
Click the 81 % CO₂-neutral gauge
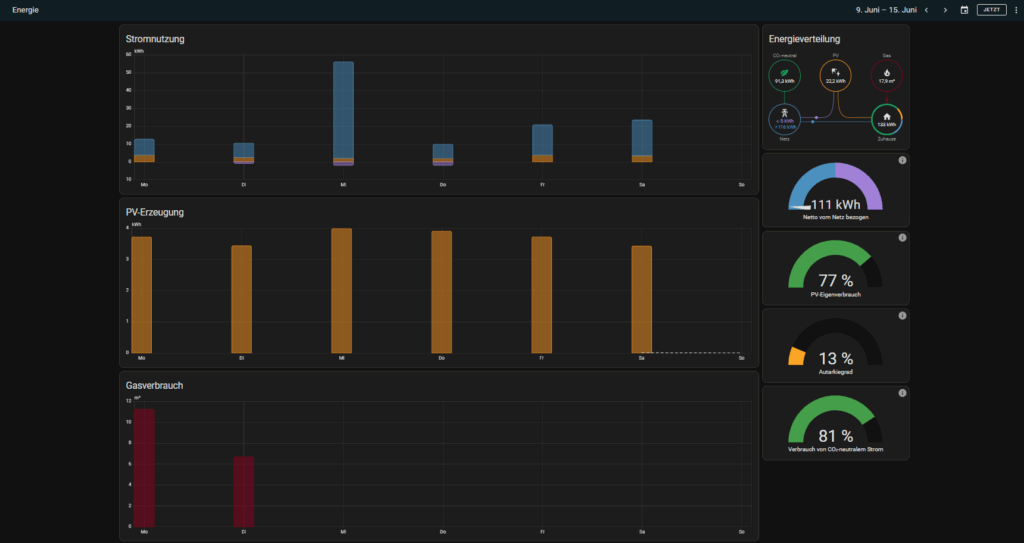tap(835, 419)
